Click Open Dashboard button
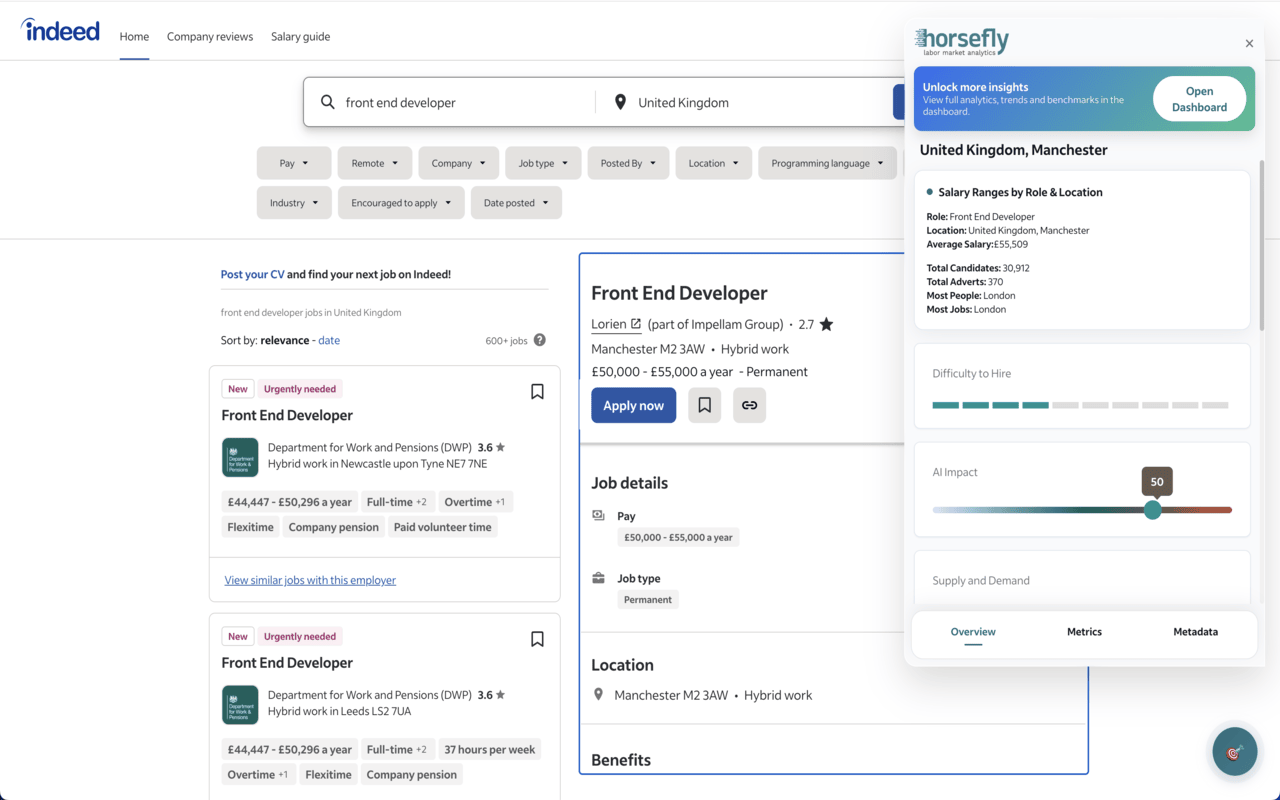The height and width of the screenshot is (800, 1280). (1199, 99)
